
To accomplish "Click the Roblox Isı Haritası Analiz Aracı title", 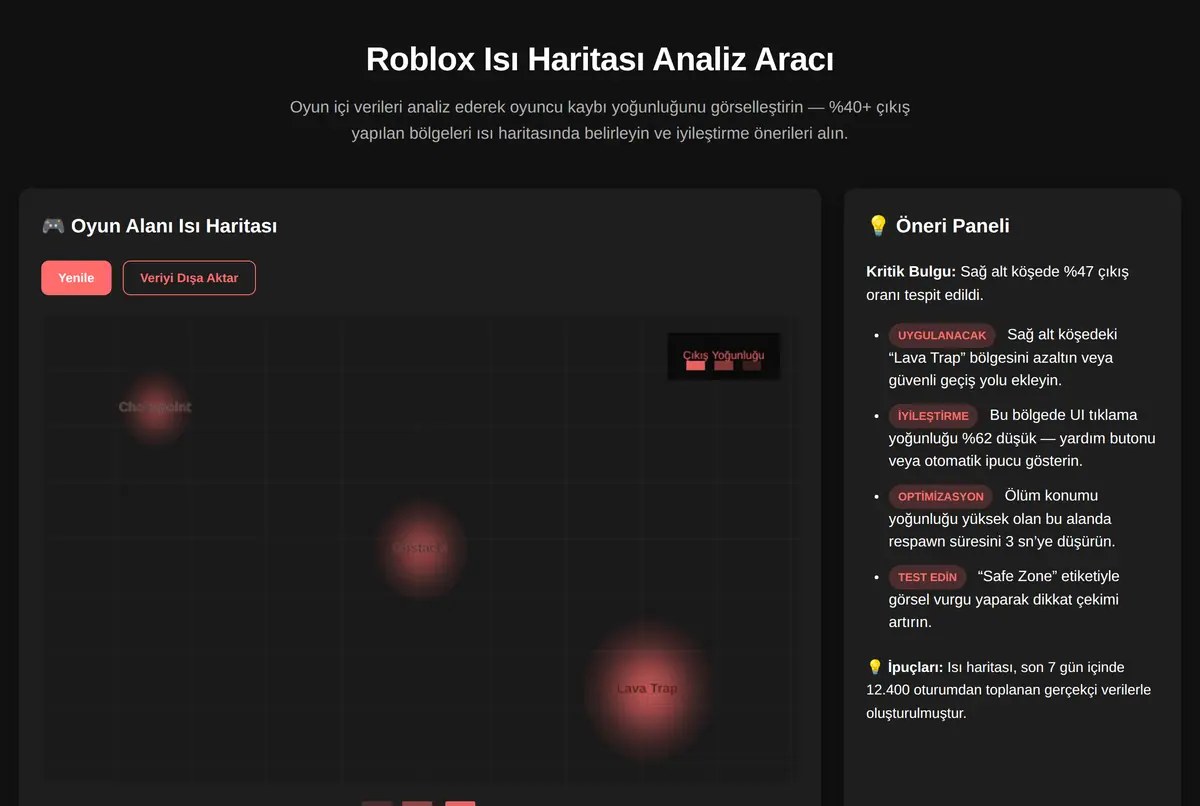I will coord(600,59).
